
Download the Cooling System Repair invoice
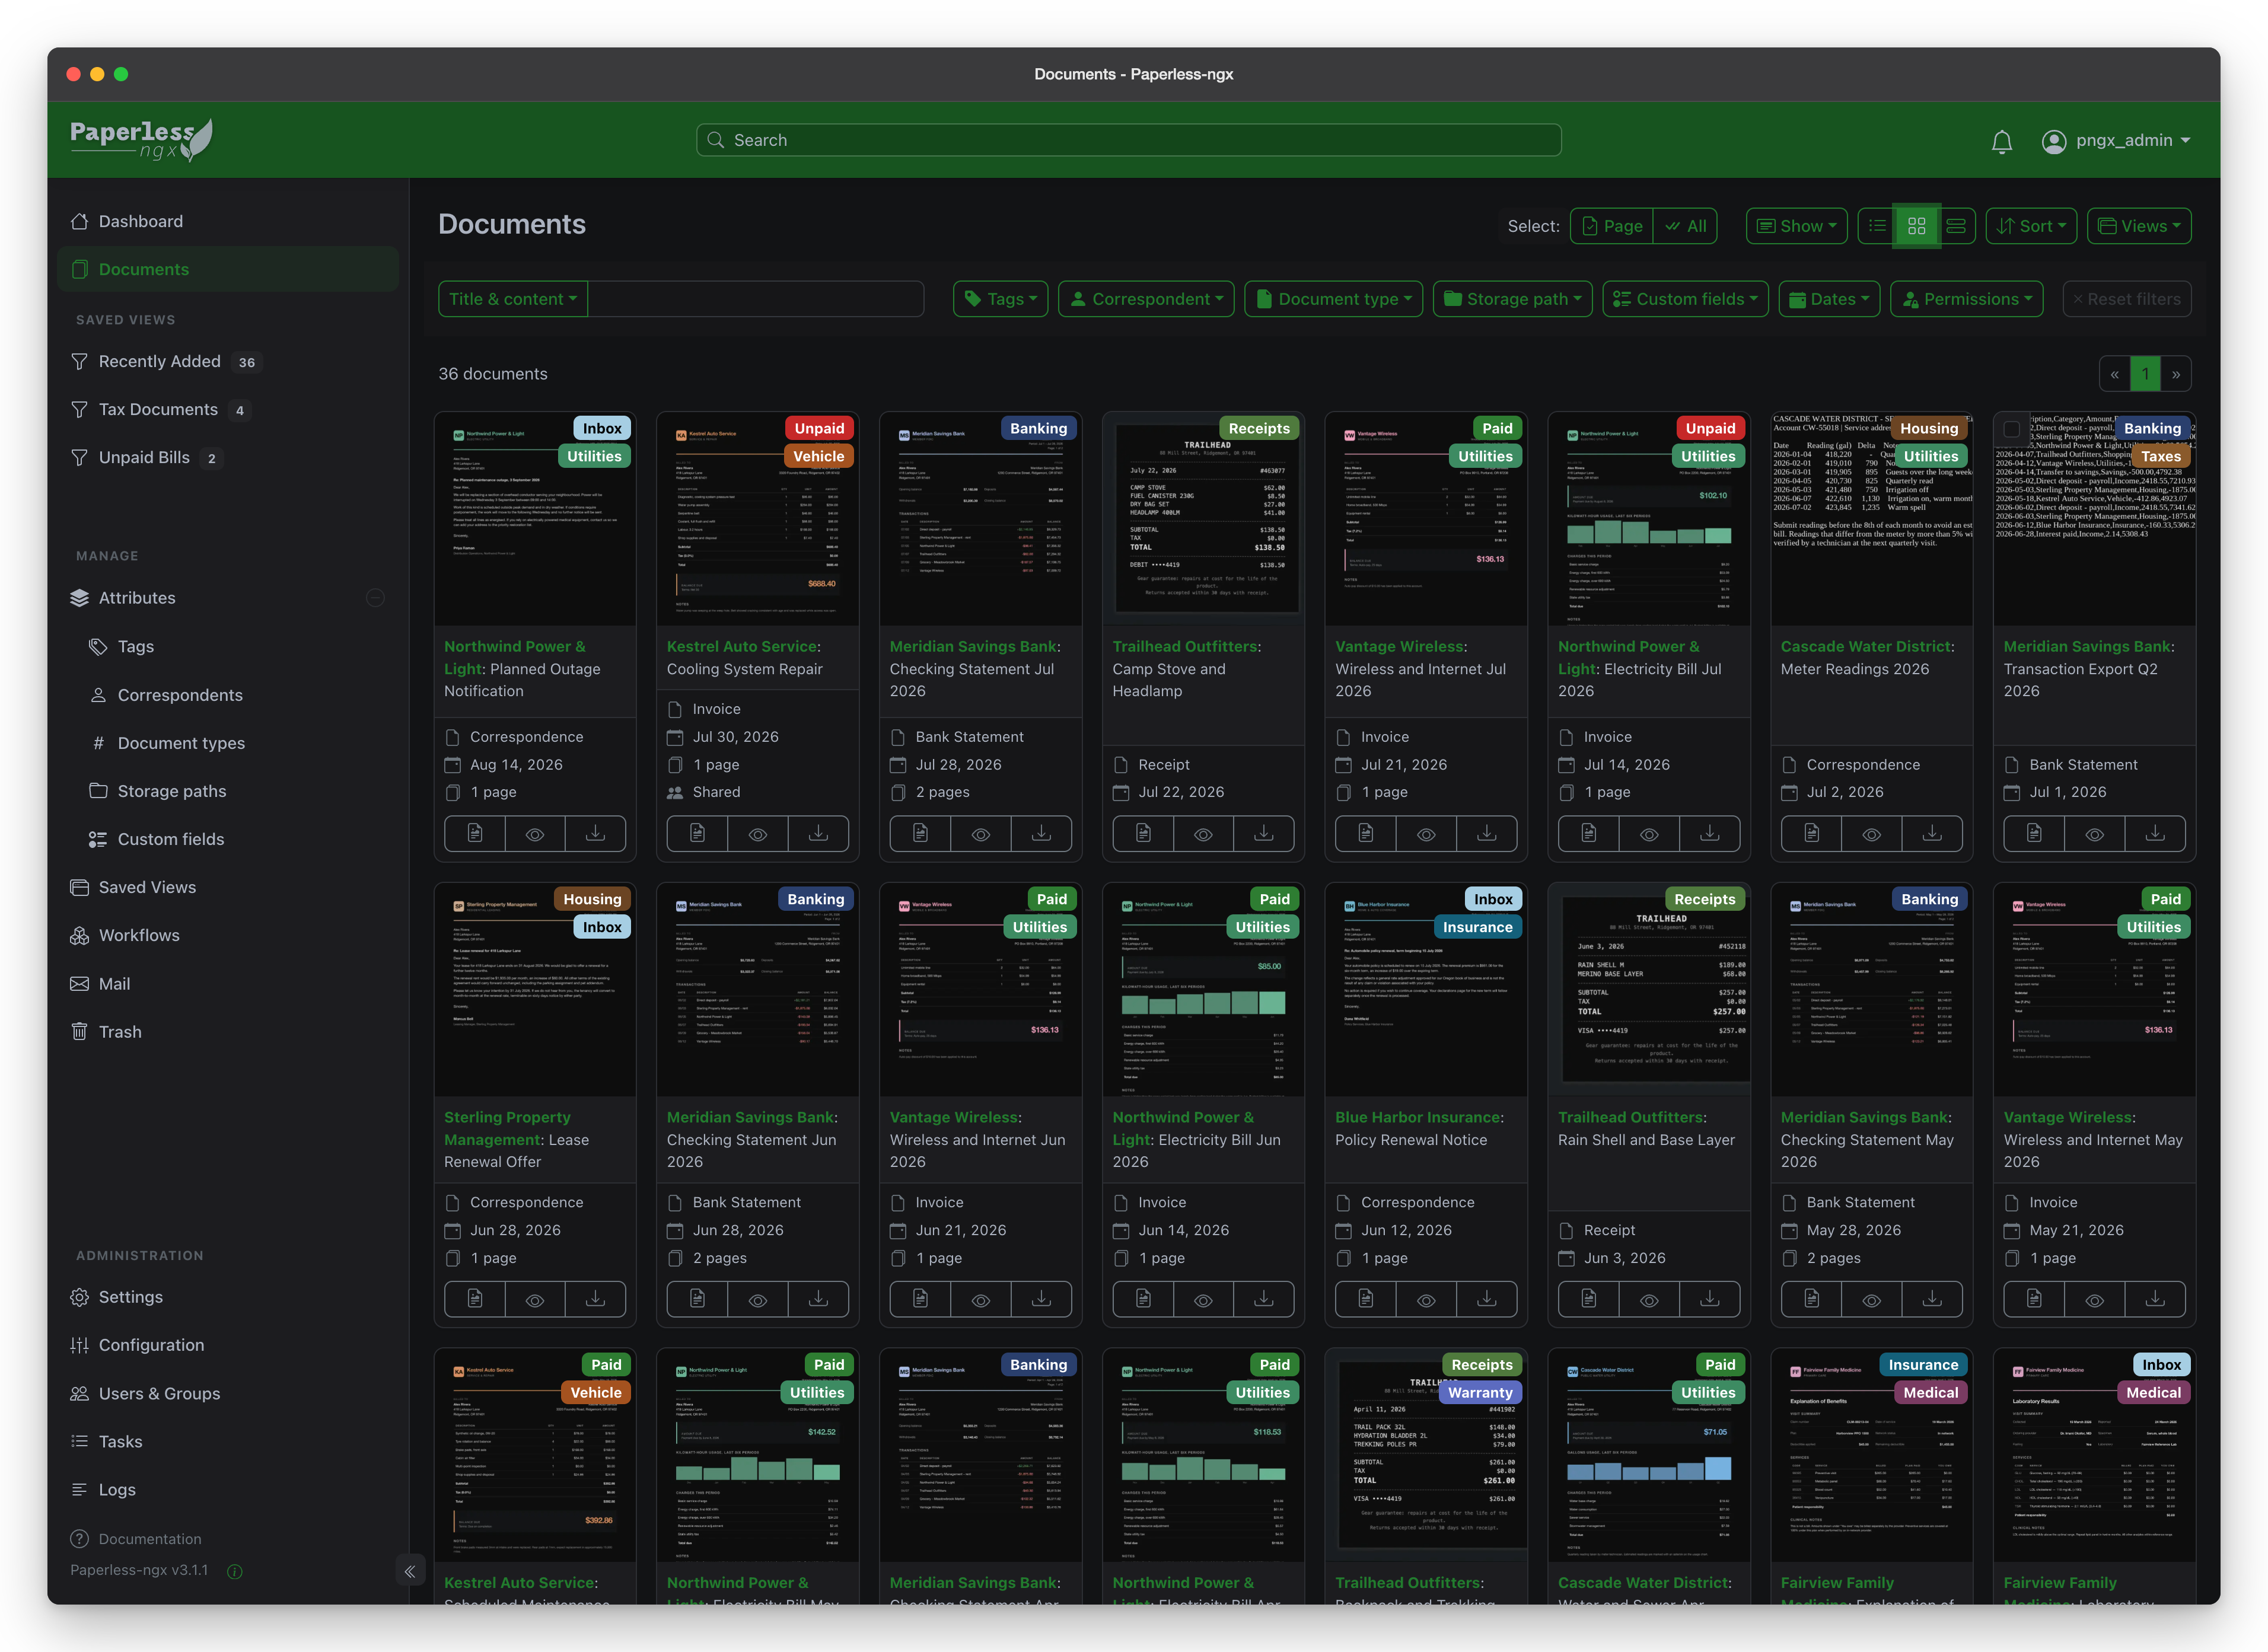pos(818,833)
